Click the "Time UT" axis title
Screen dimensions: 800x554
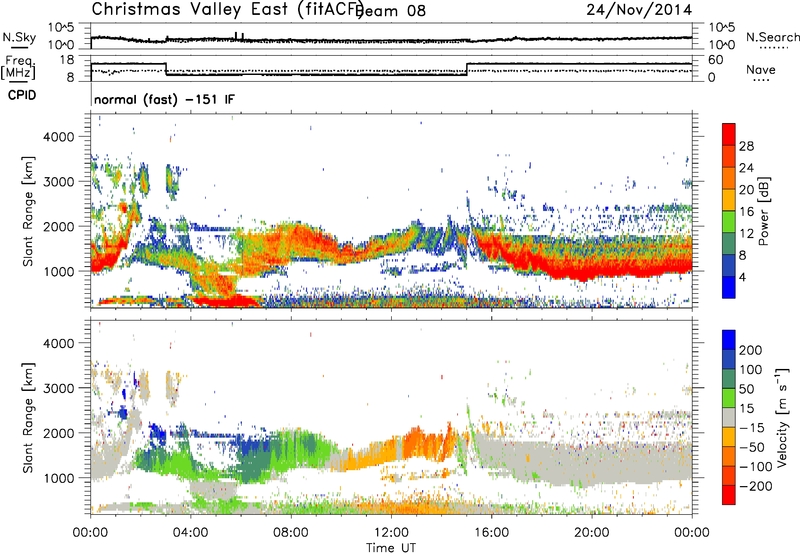point(391,547)
